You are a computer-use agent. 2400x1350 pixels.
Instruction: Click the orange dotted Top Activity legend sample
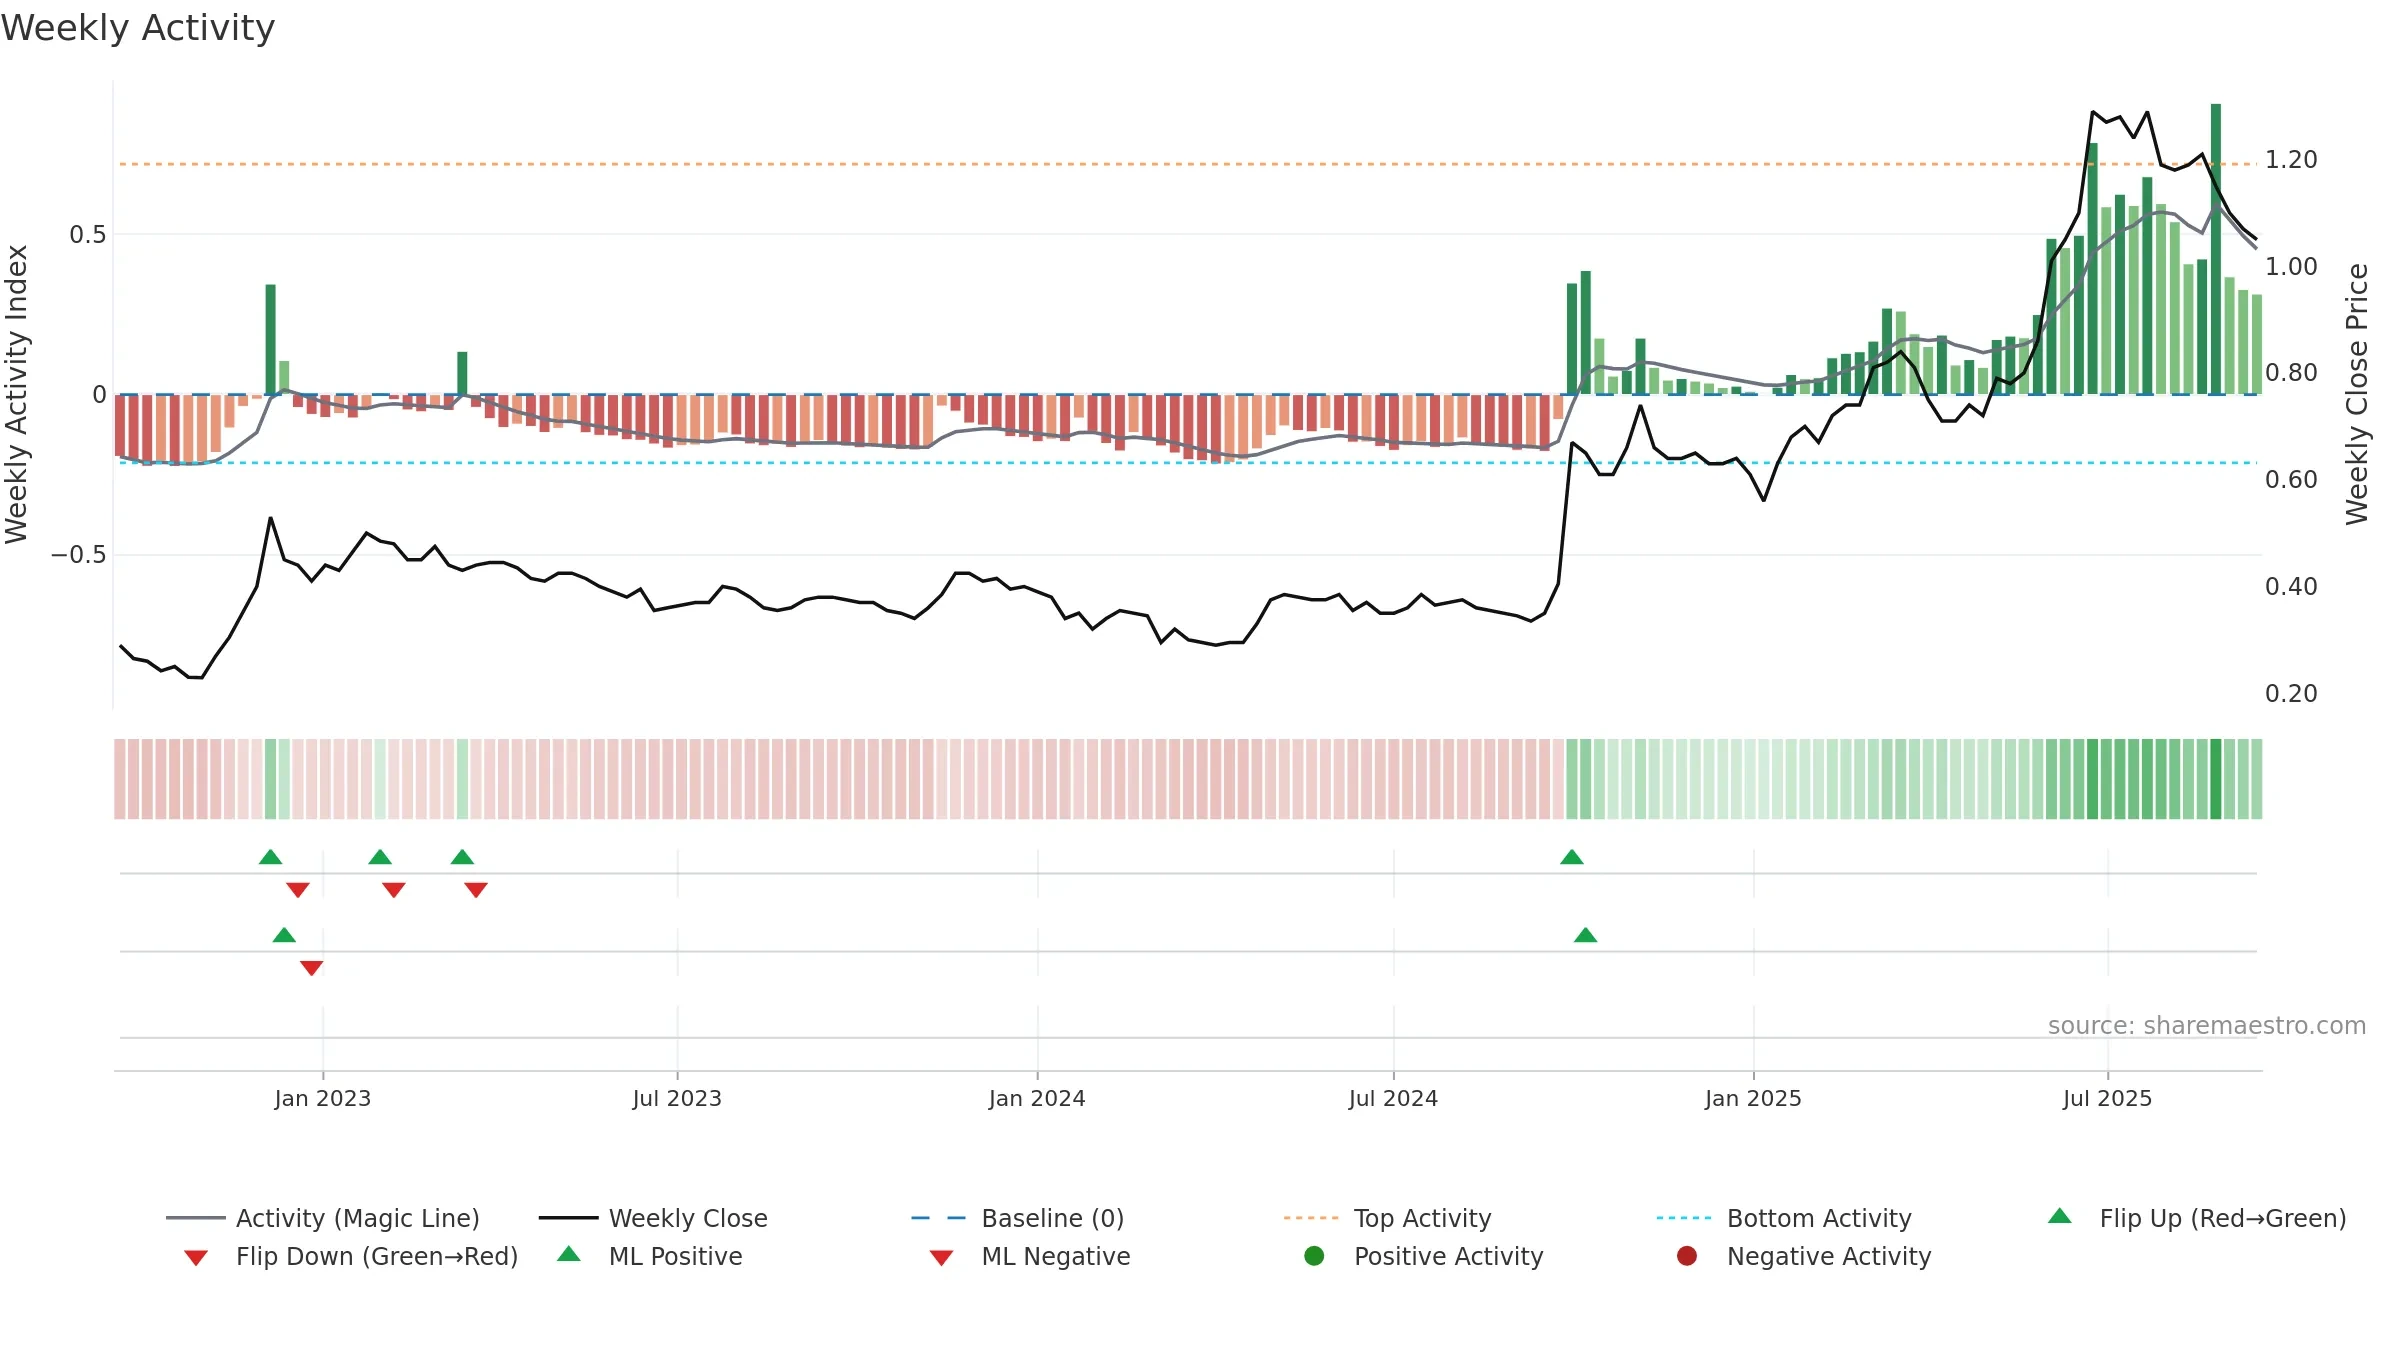coord(1312,1218)
